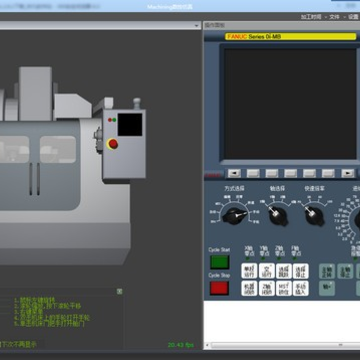Image resolution: width=360 pixels, height=360 pixels.
Task: Click the fifth blank soft key
Action: point(328,173)
